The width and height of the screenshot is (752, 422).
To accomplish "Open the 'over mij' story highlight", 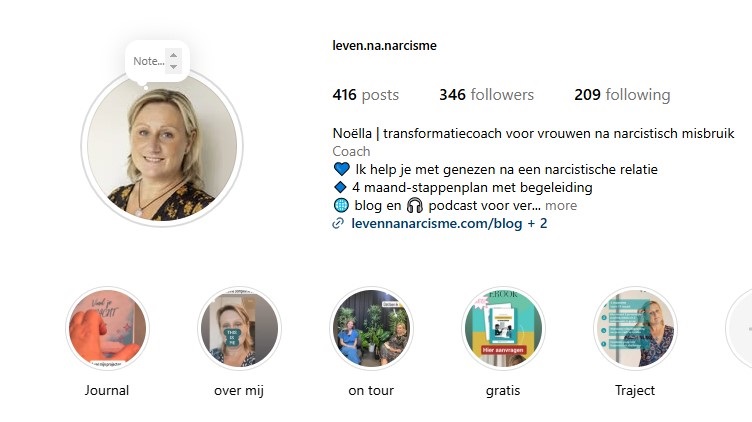I will click(x=239, y=328).
